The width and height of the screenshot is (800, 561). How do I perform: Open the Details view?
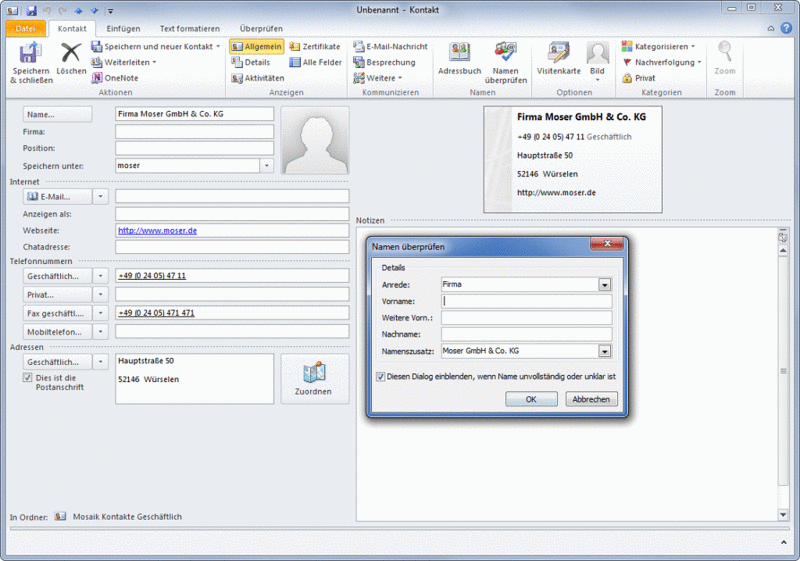(251, 62)
